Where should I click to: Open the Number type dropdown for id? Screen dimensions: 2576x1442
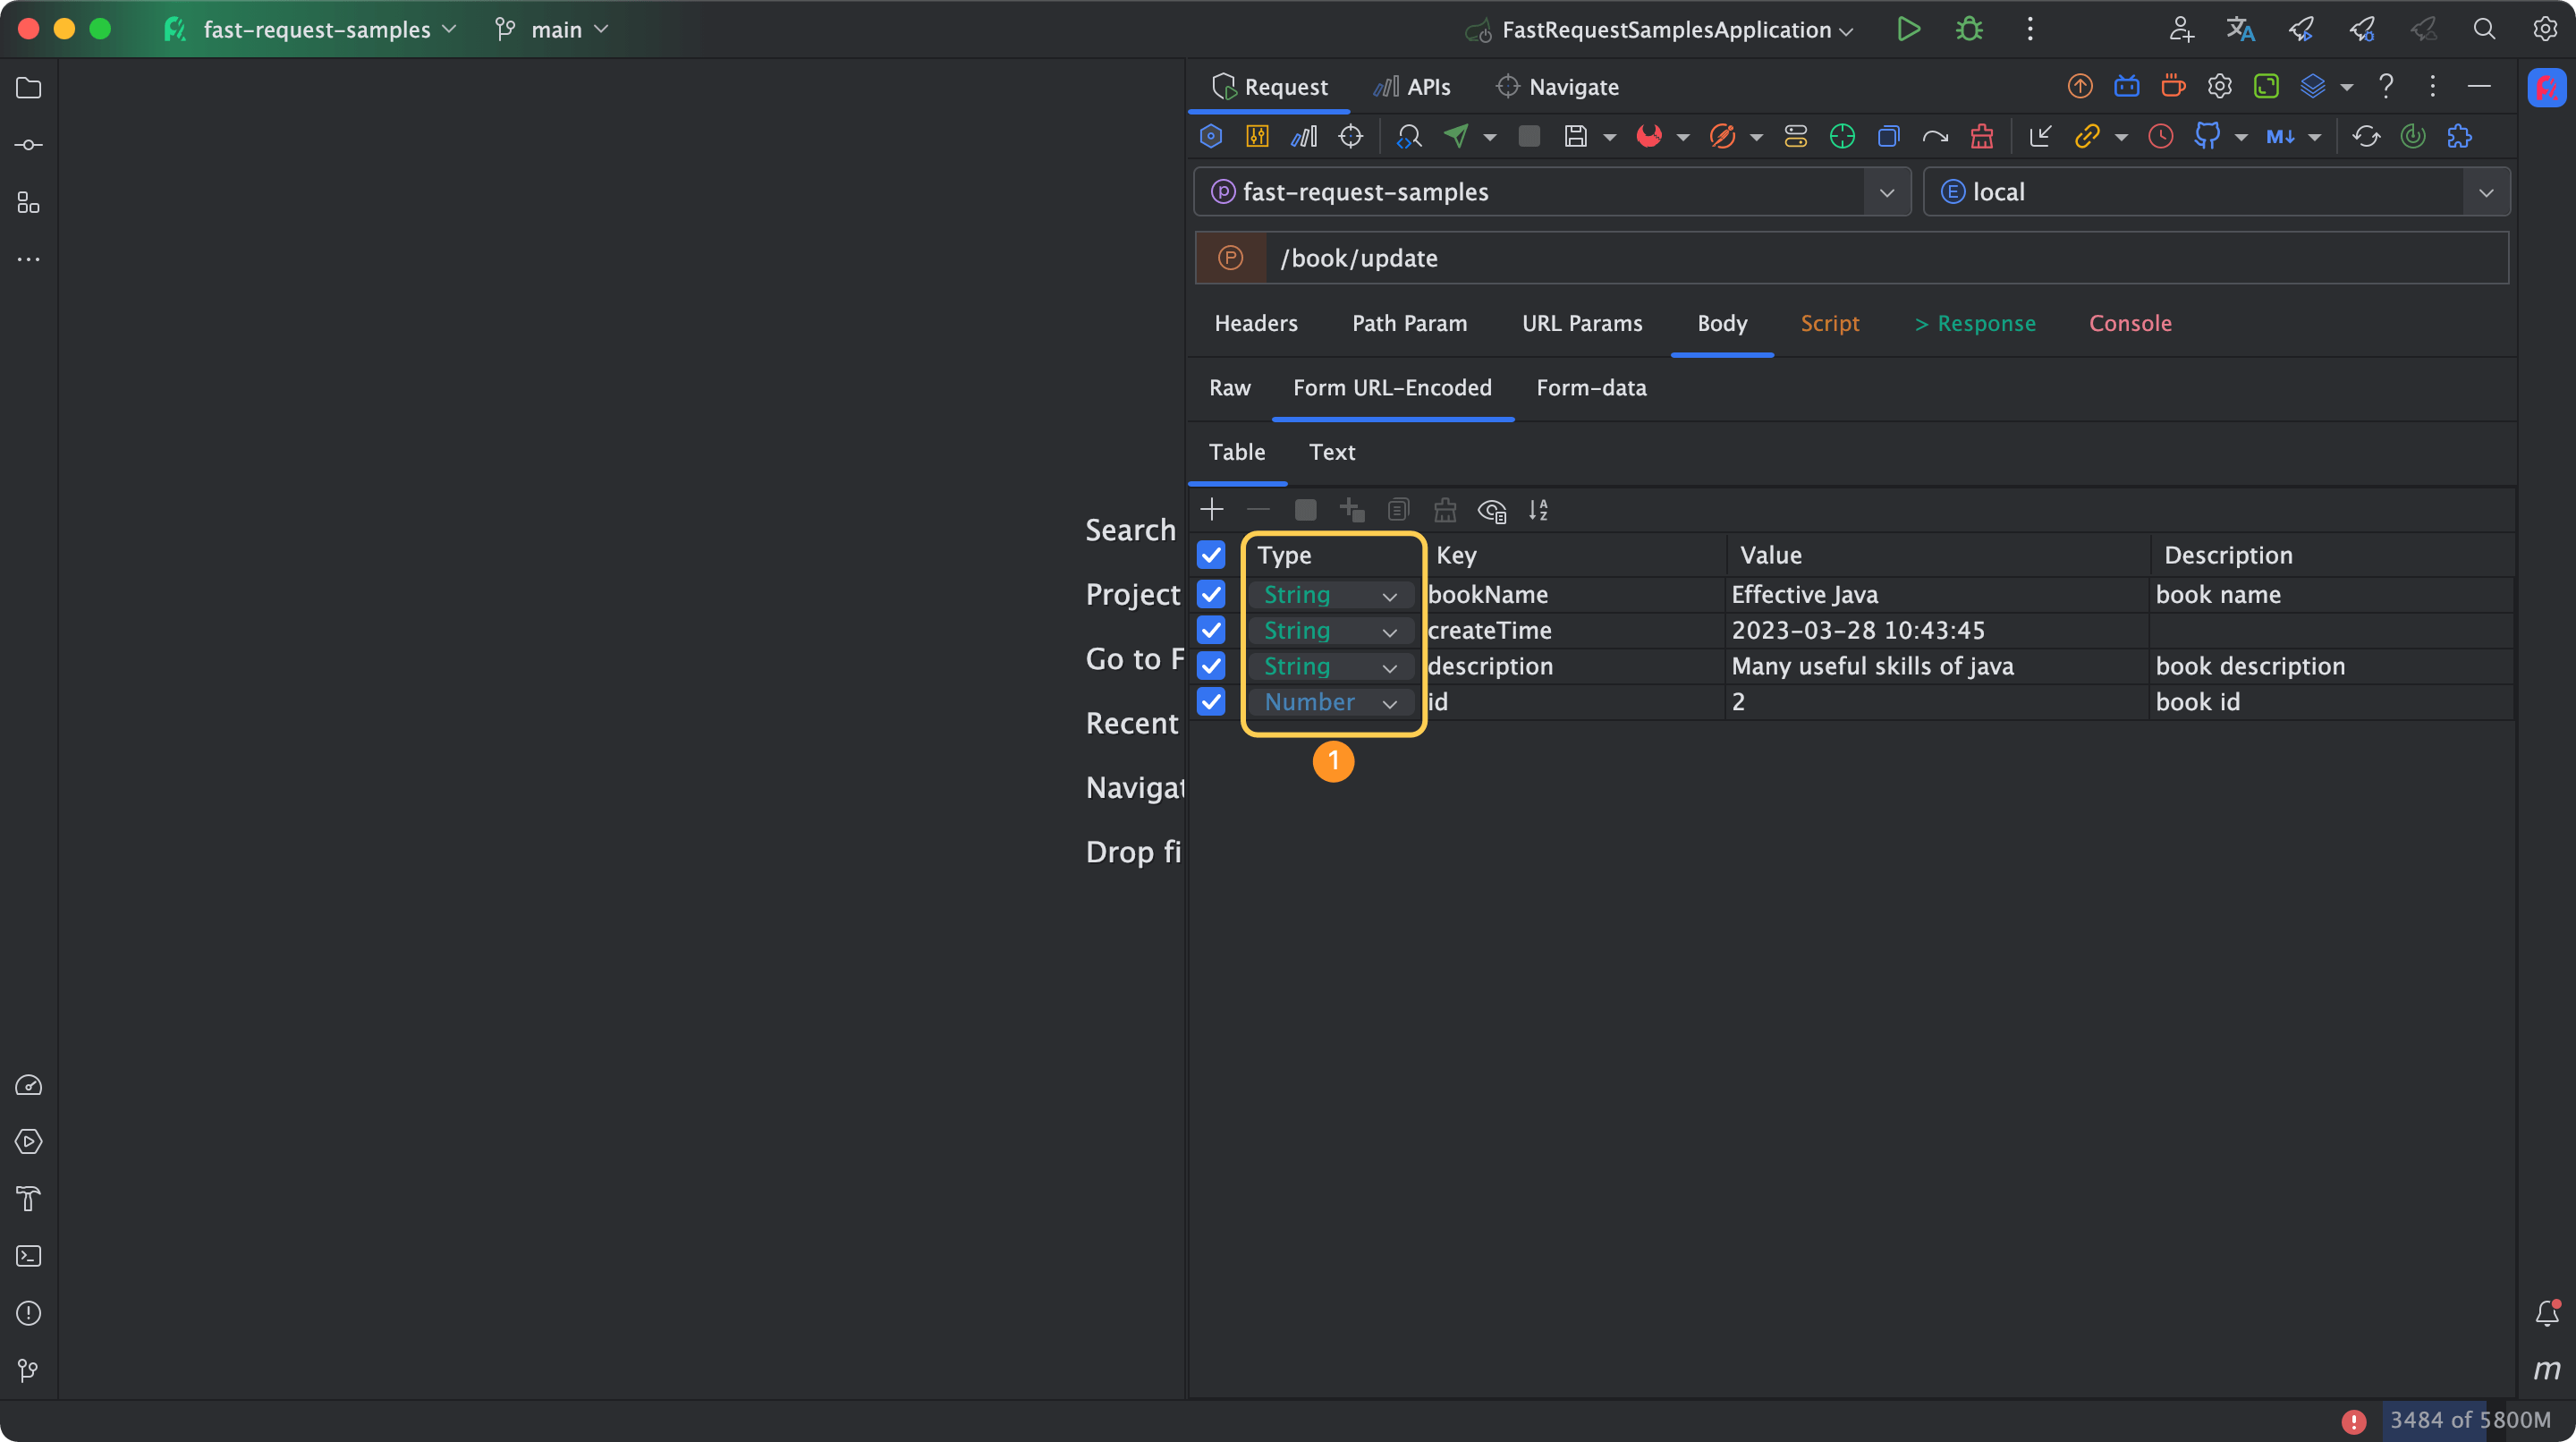coord(1330,702)
